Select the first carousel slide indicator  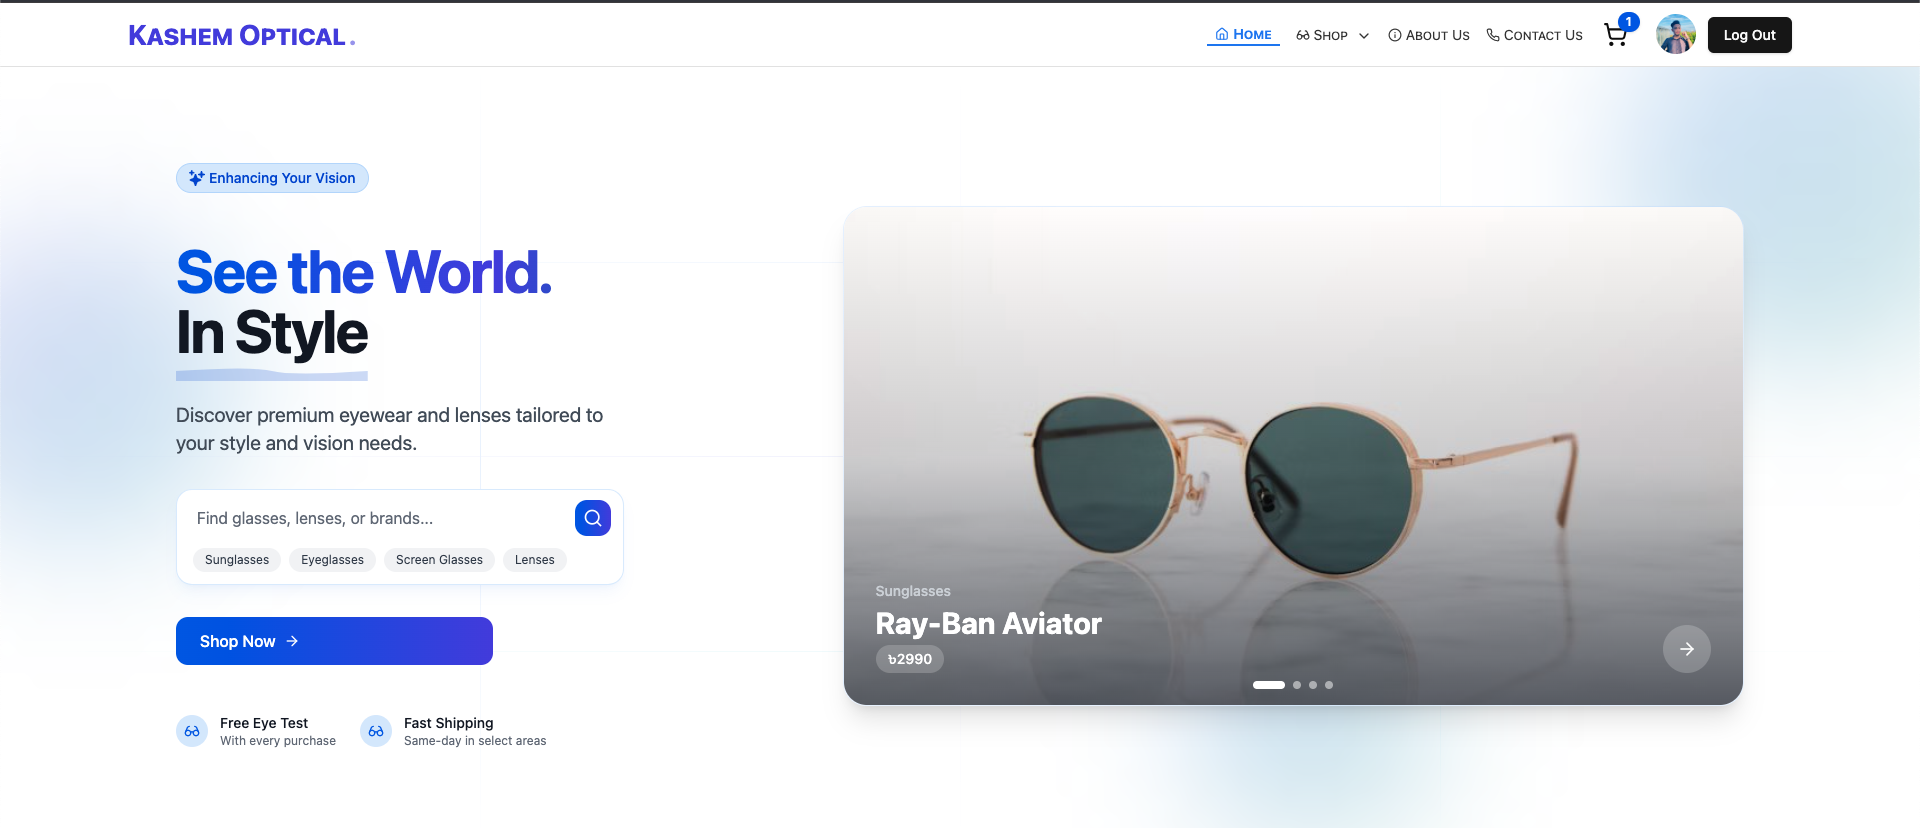click(x=1269, y=685)
